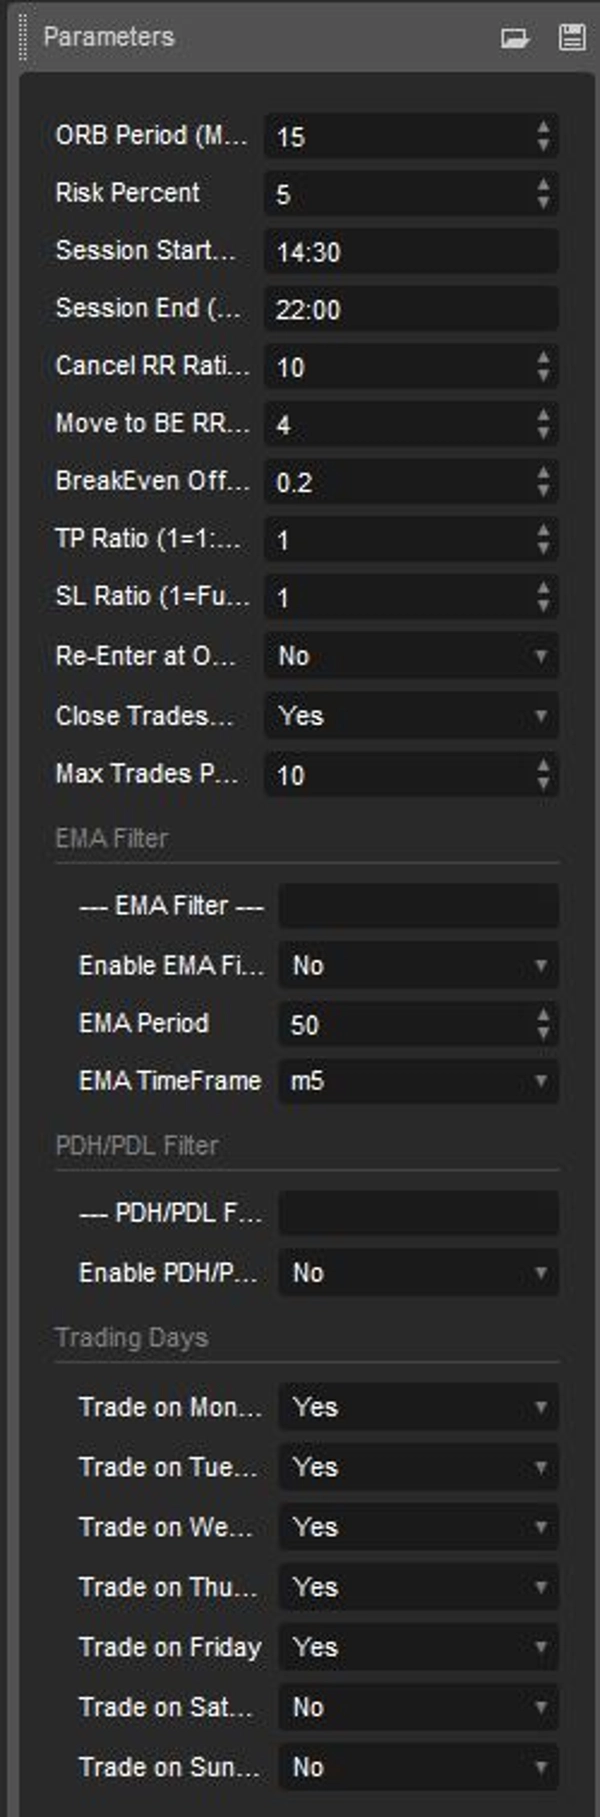Click the save parameters floppy disk icon
Screen dimensions: 600x1817
(571, 38)
